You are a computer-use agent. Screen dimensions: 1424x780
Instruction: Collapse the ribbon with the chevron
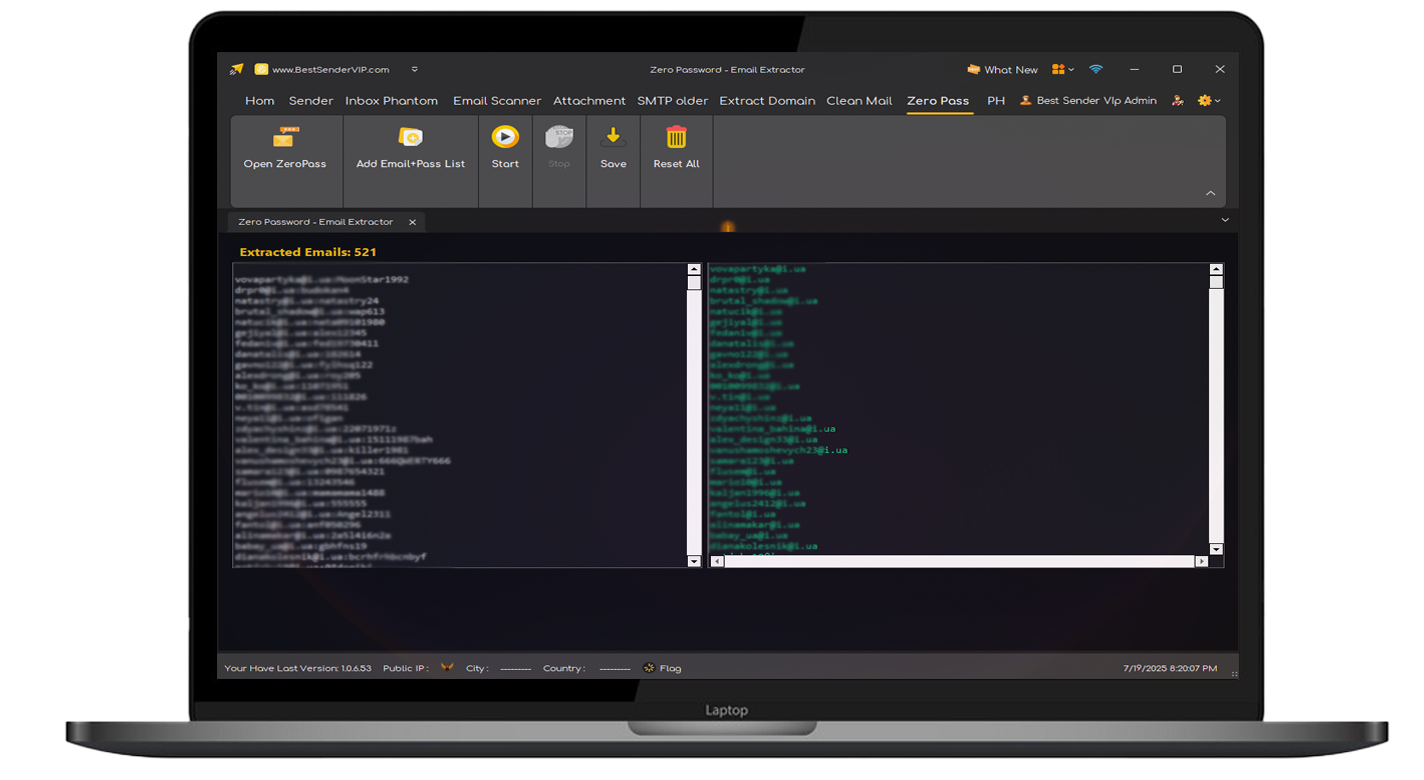click(x=1210, y=193)
